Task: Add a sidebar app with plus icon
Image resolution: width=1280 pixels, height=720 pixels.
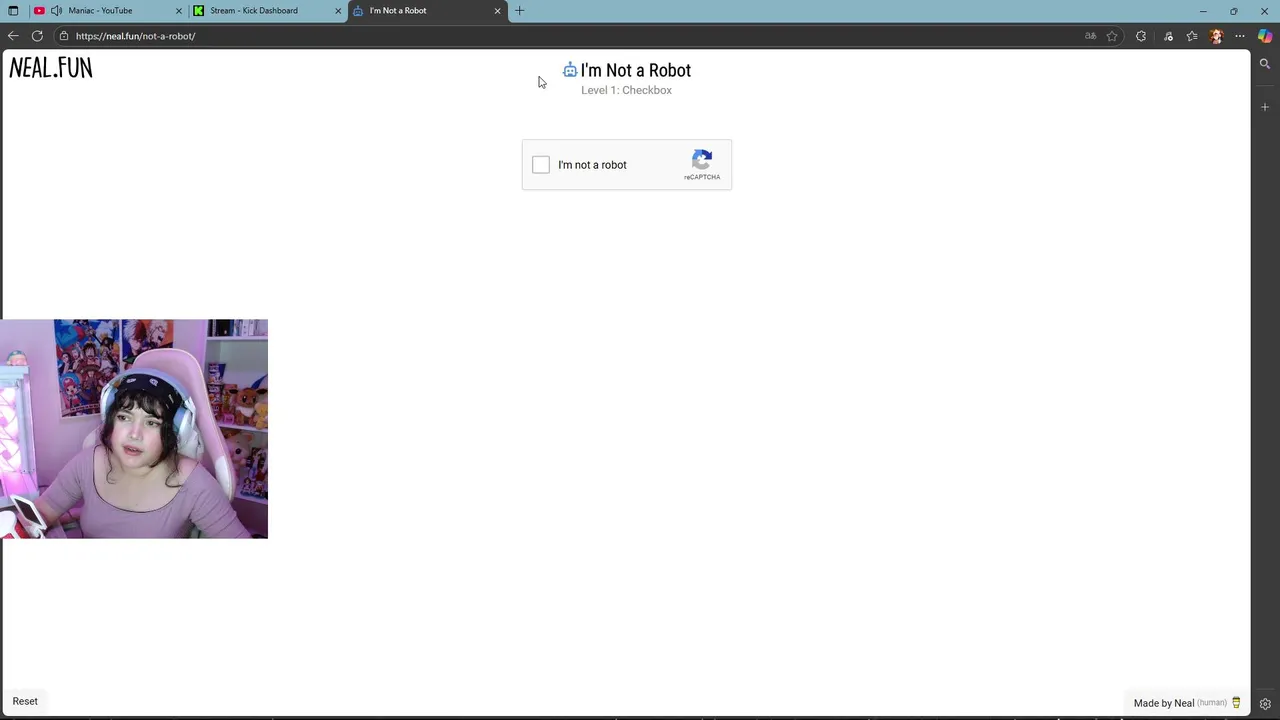Action: tap(1265, 107)
